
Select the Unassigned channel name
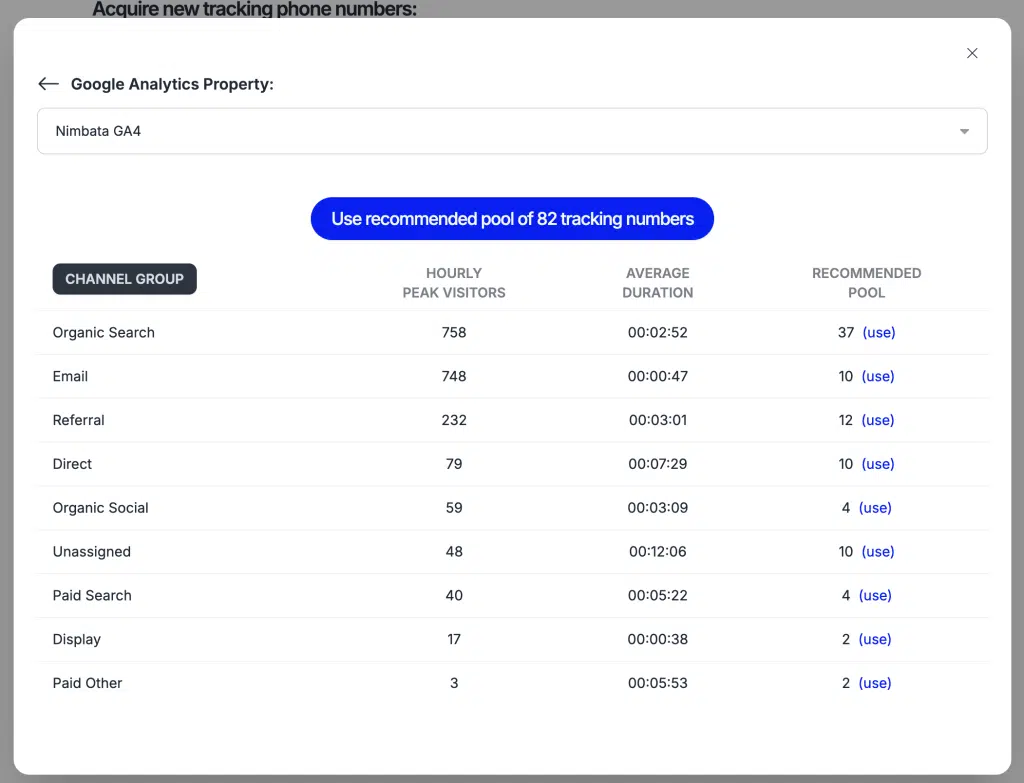(92, 551)
